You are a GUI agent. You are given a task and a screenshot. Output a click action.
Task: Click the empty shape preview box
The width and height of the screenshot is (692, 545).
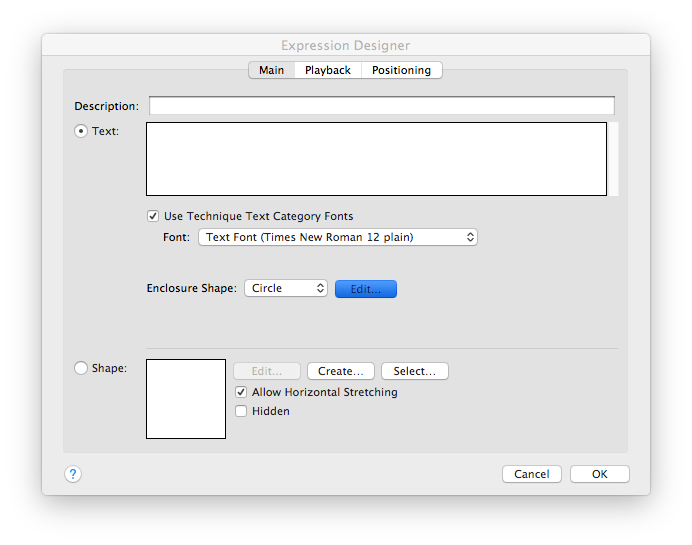coord(186,399)
